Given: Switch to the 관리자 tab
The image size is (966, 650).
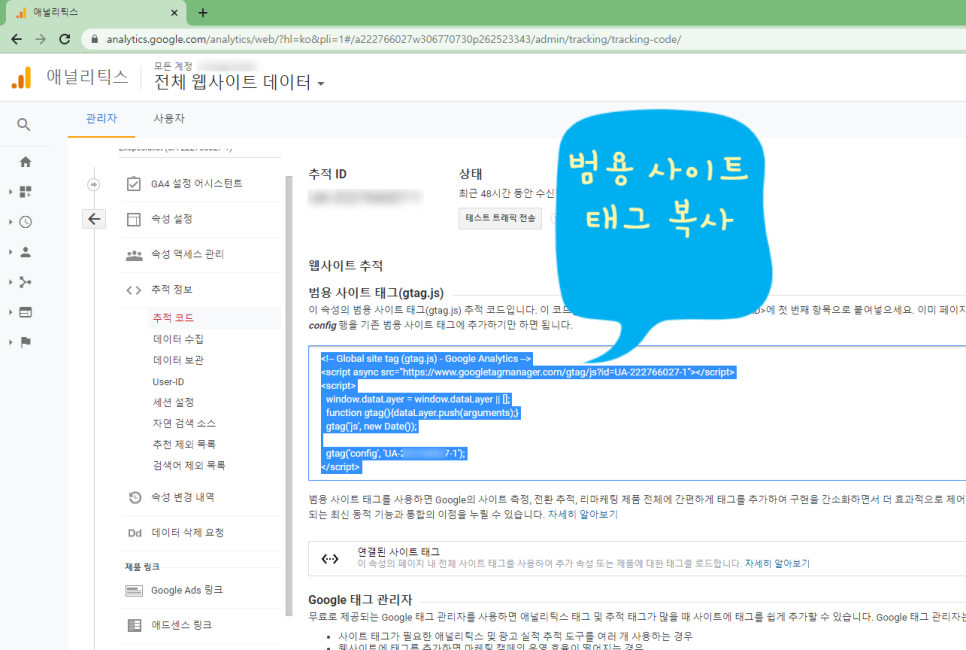Looking at the screenshot, I should point(102,118).
